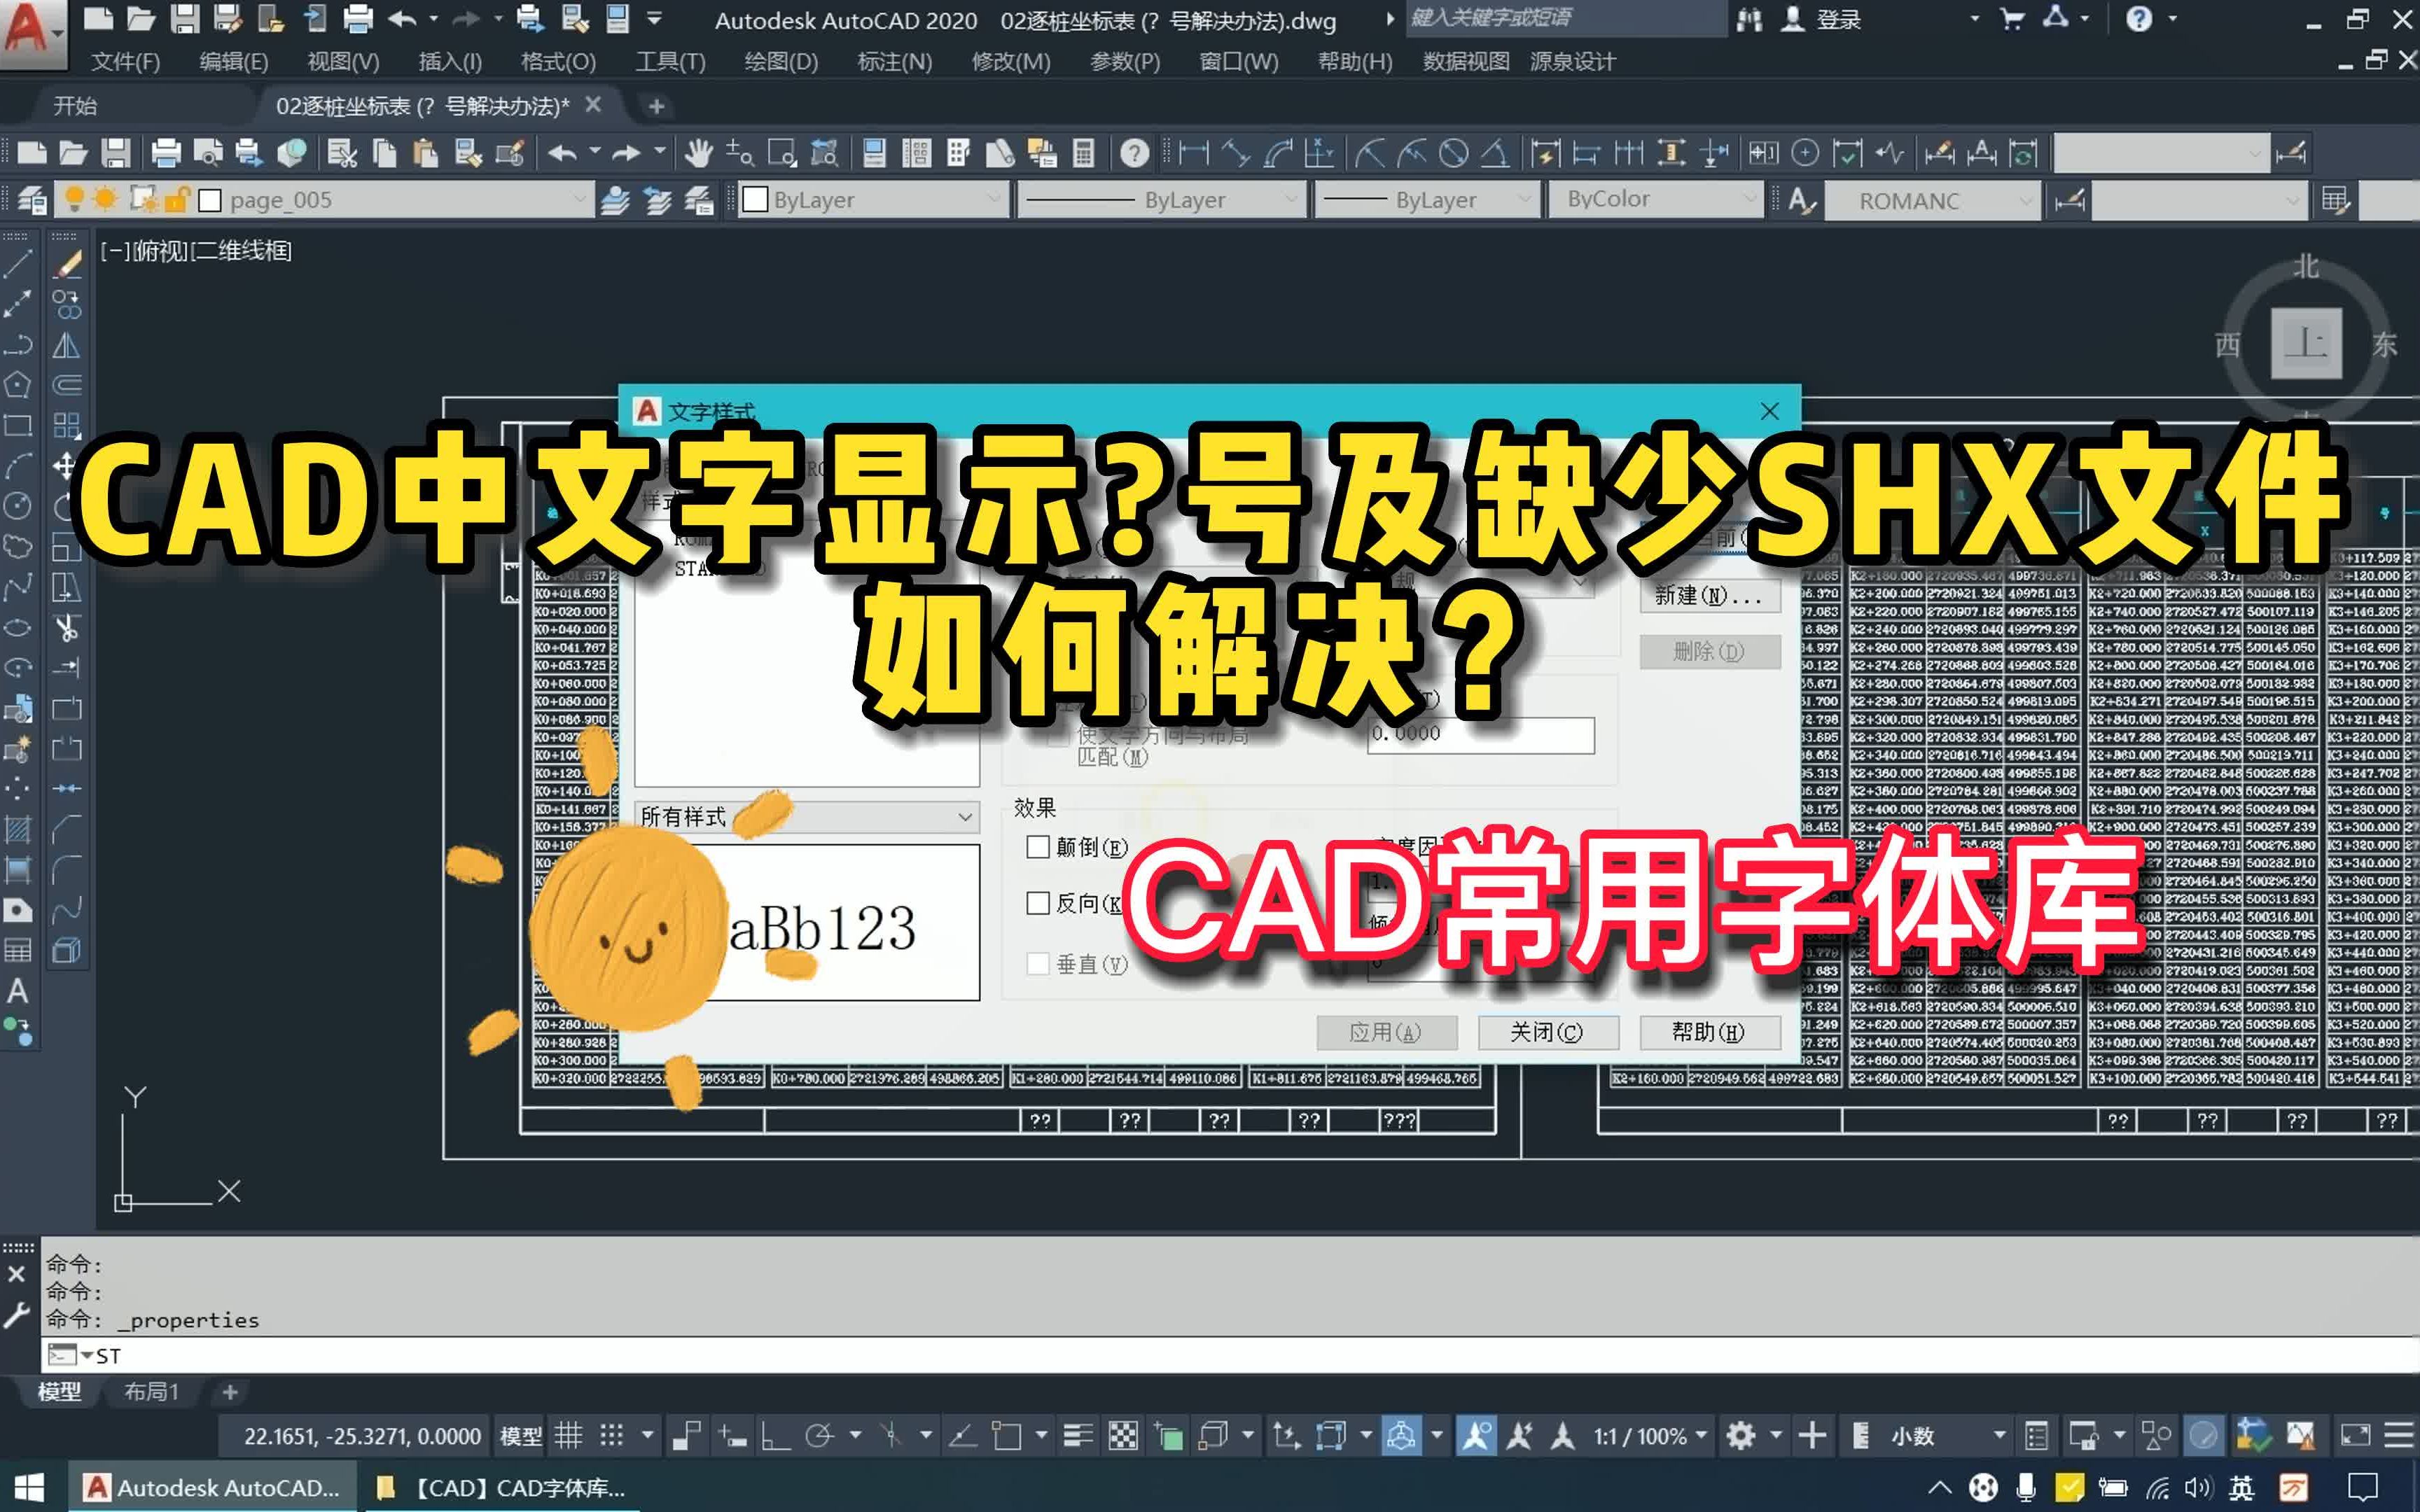The height and width of the screenshot is (1512, 2420).
Task: Select the Line tool in the draw toolbar
Action: click(18, 265)
